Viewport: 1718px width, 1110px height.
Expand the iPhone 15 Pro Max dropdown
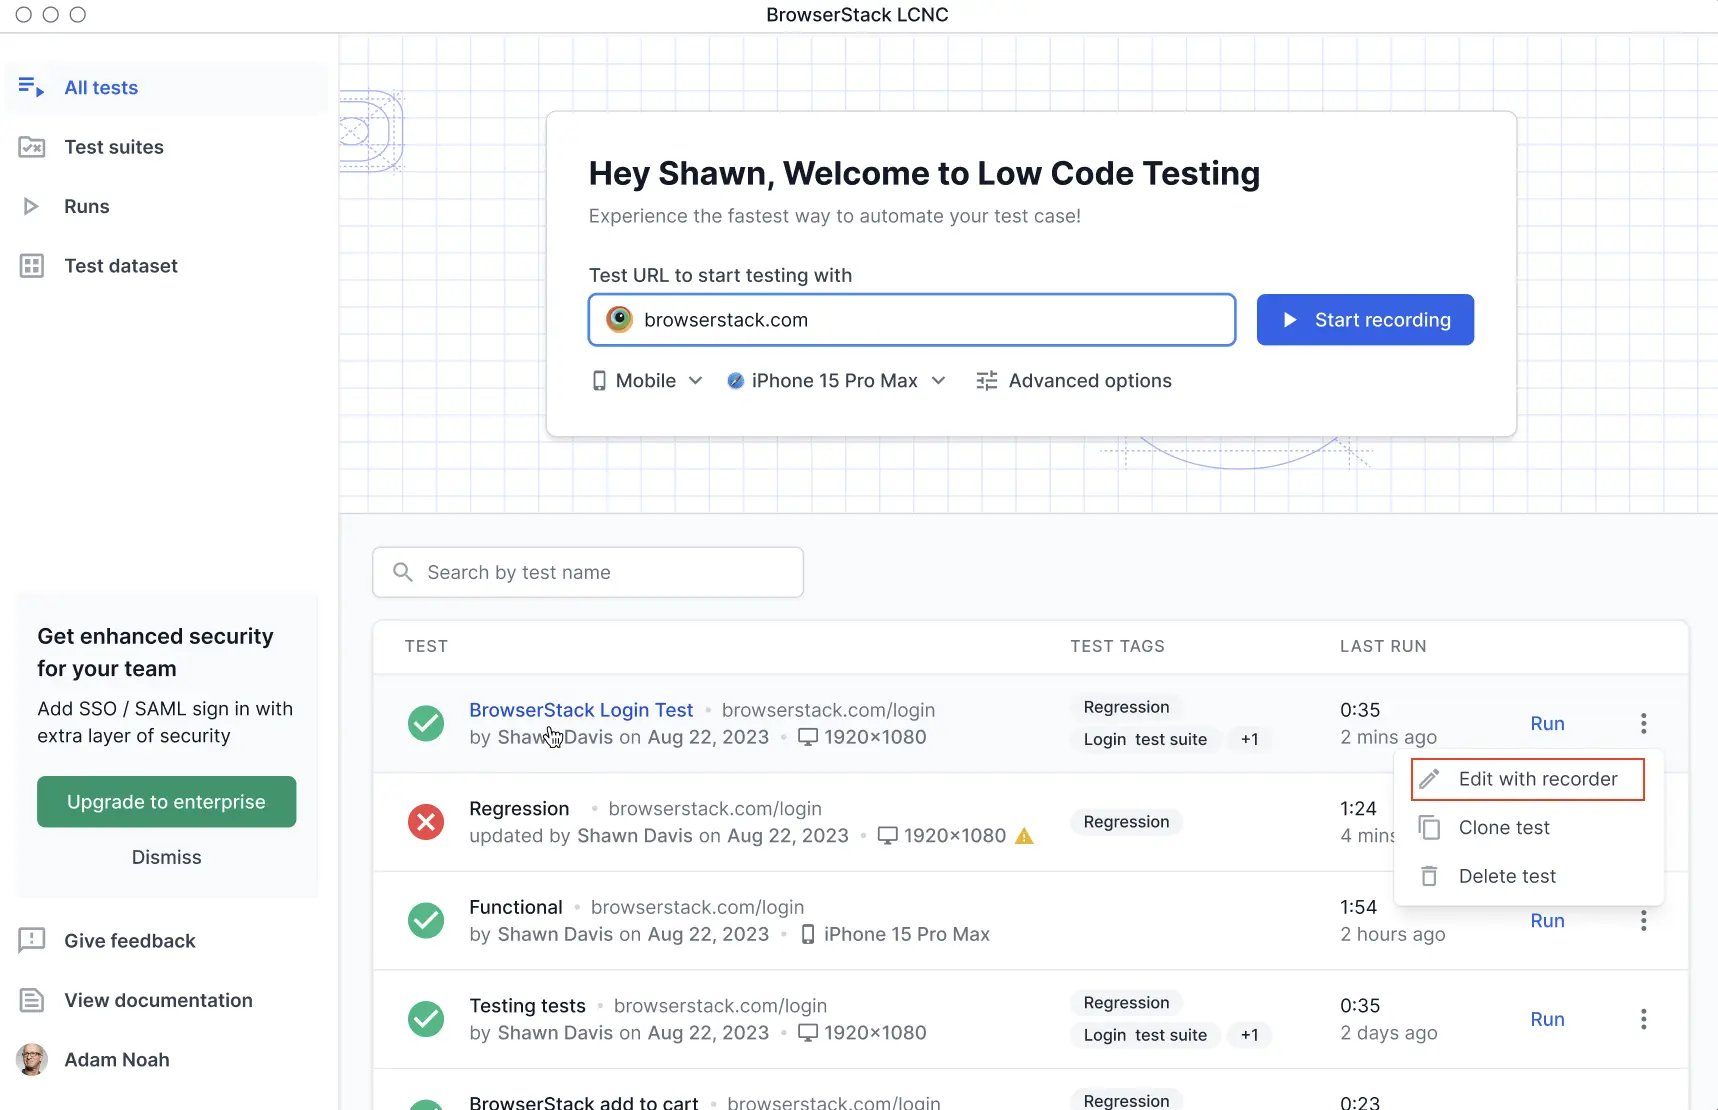pyautogui.click(x=836, y=381)
